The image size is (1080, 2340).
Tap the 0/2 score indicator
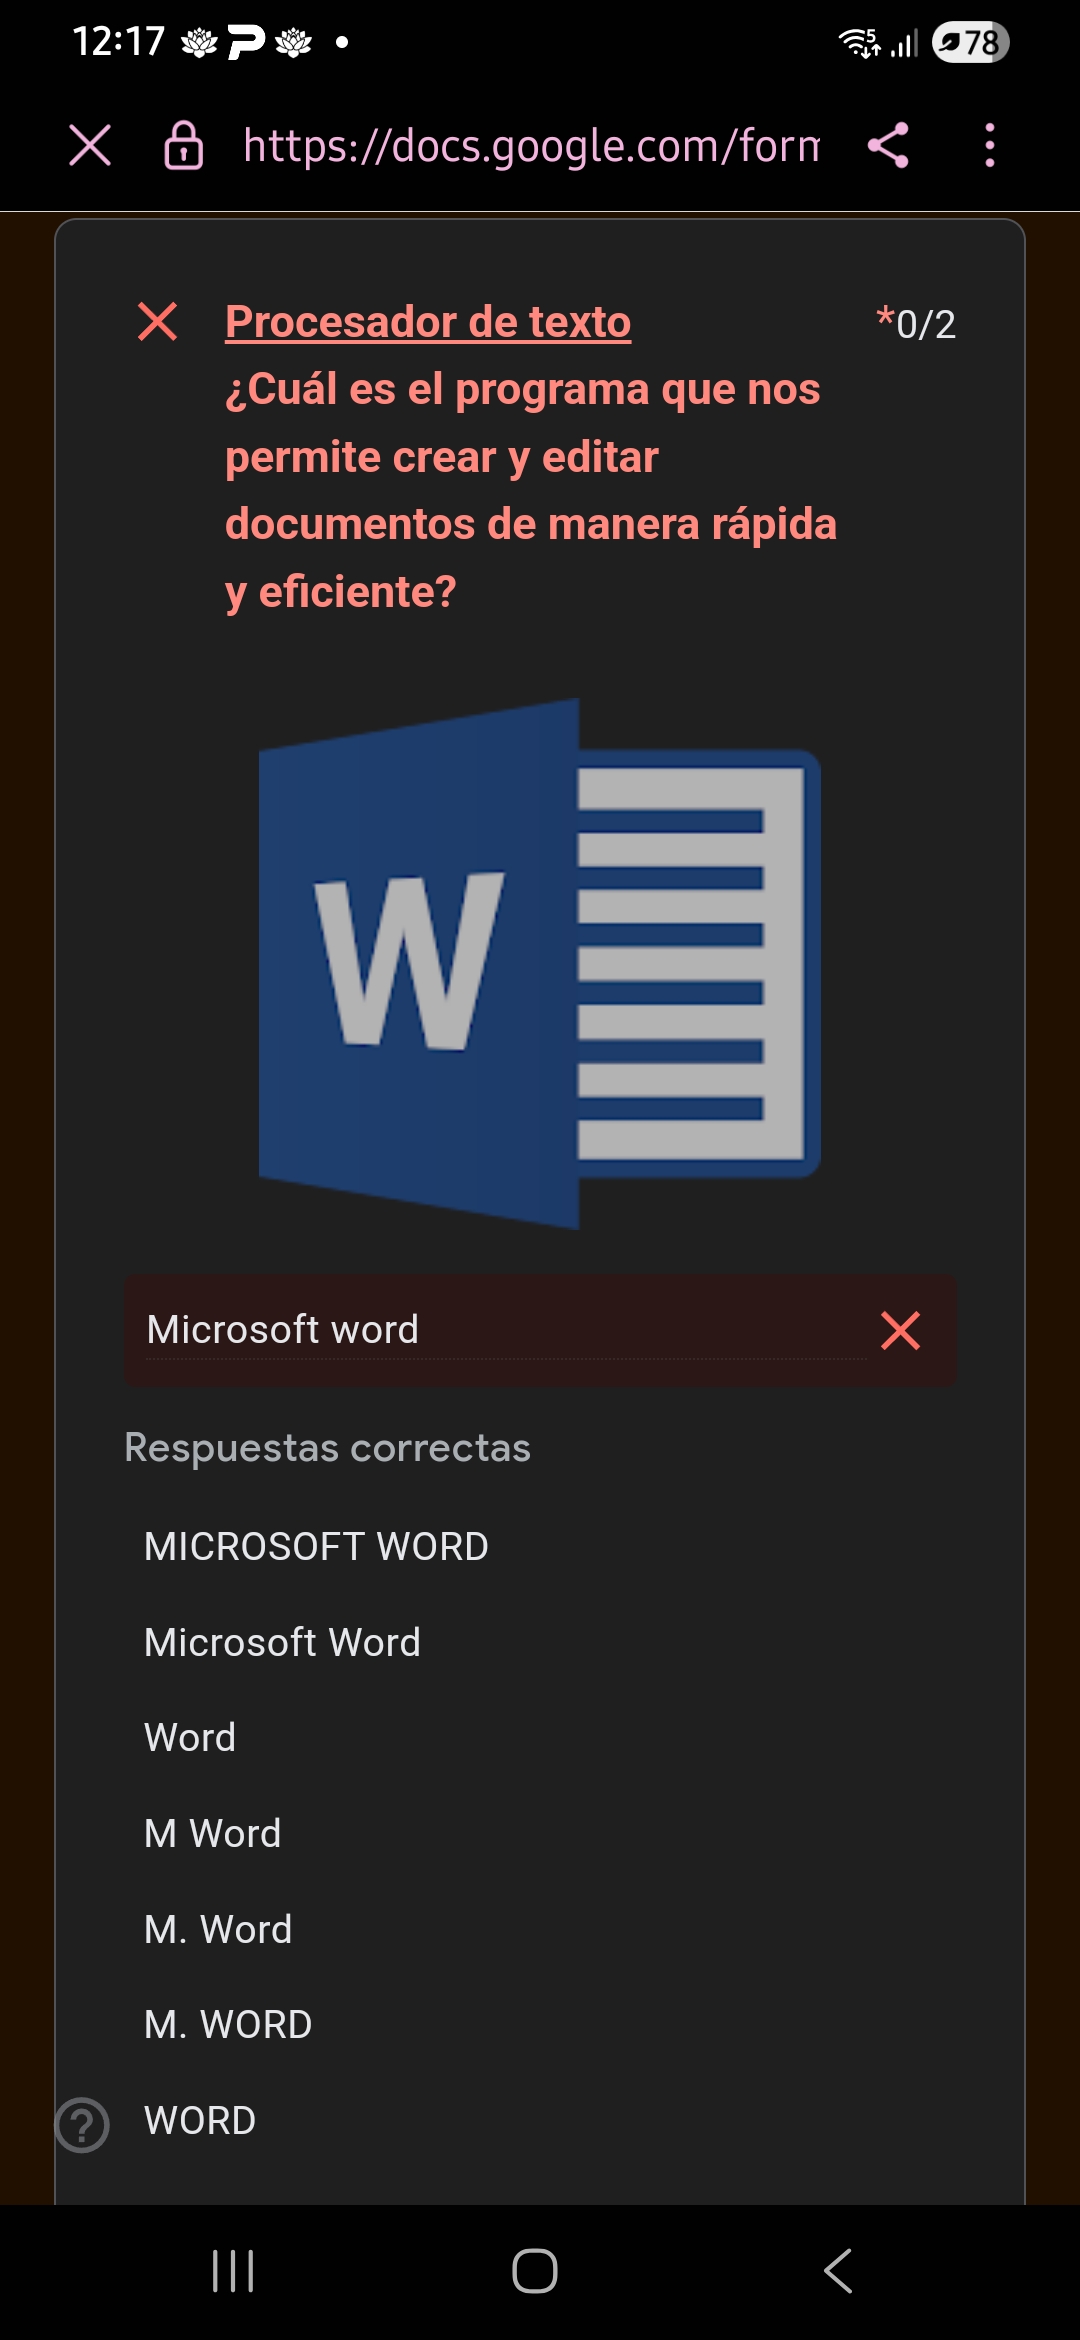coord(917,324)
